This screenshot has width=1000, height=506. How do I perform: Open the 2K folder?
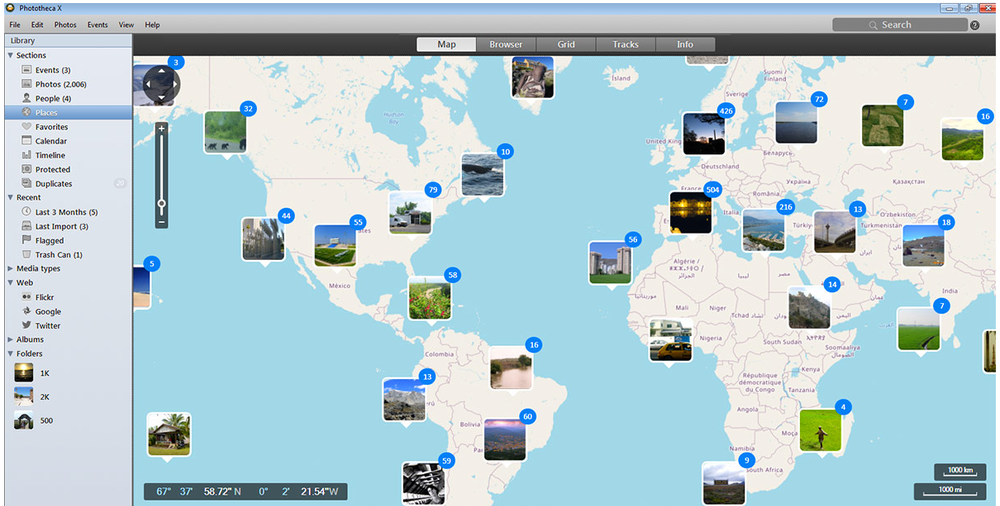click(24, 396)
